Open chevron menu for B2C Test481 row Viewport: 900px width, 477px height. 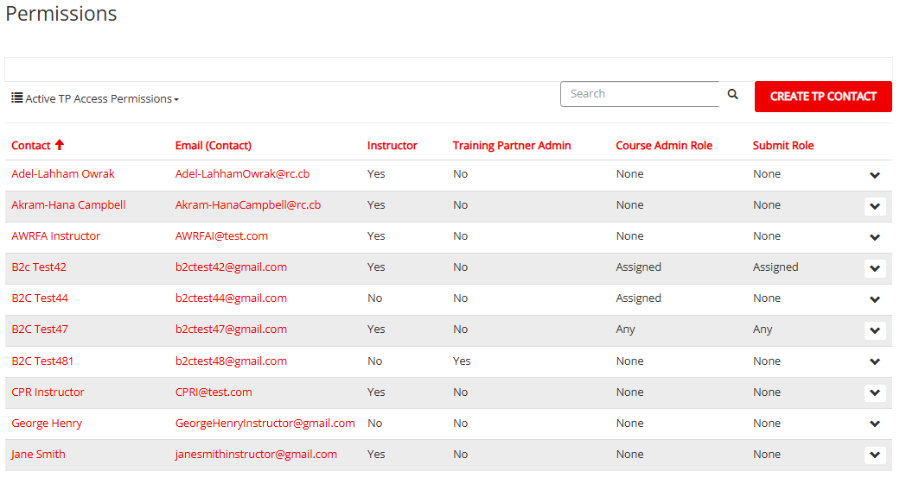[875, 362]
